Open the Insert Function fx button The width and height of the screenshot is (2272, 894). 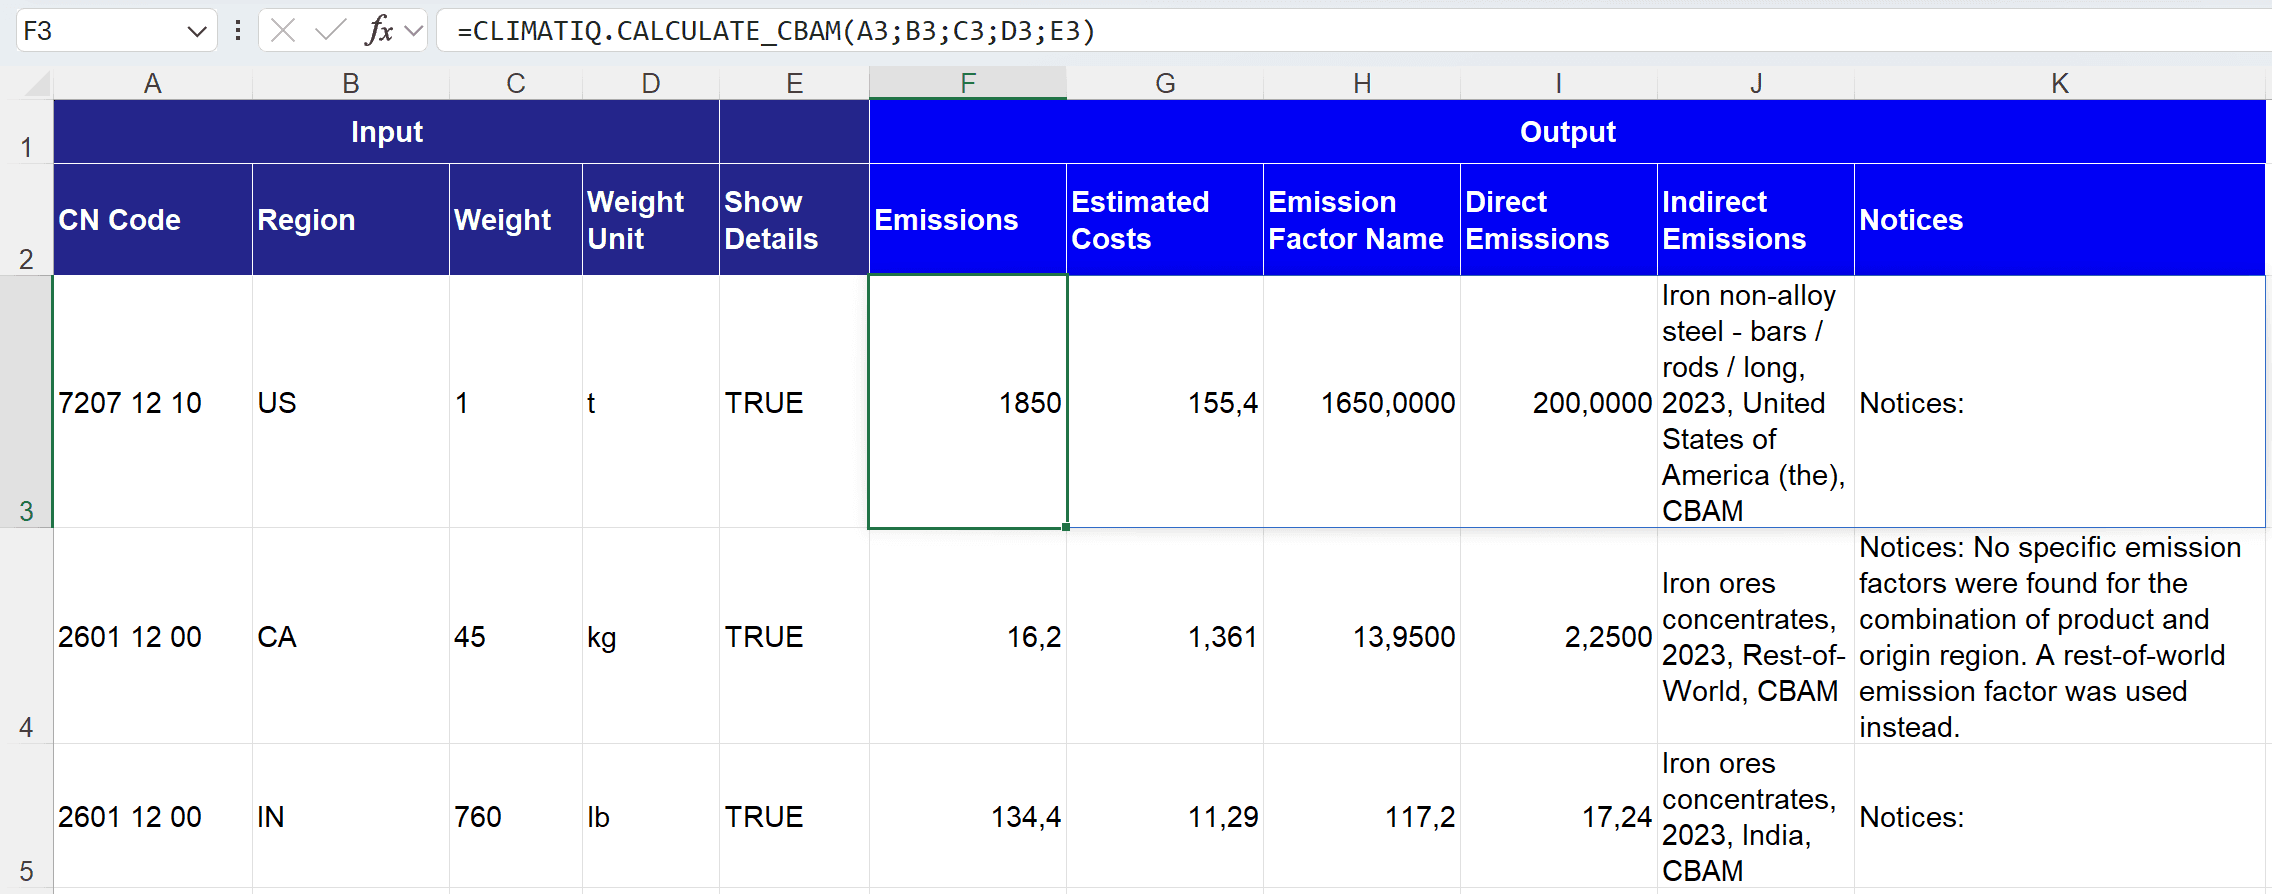click(379, 31)
